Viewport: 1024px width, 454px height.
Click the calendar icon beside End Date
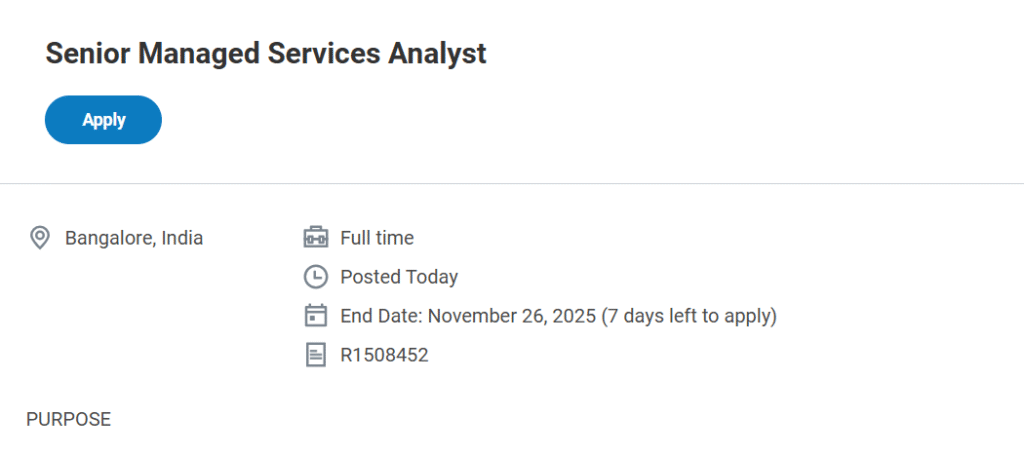click(315, 316)
